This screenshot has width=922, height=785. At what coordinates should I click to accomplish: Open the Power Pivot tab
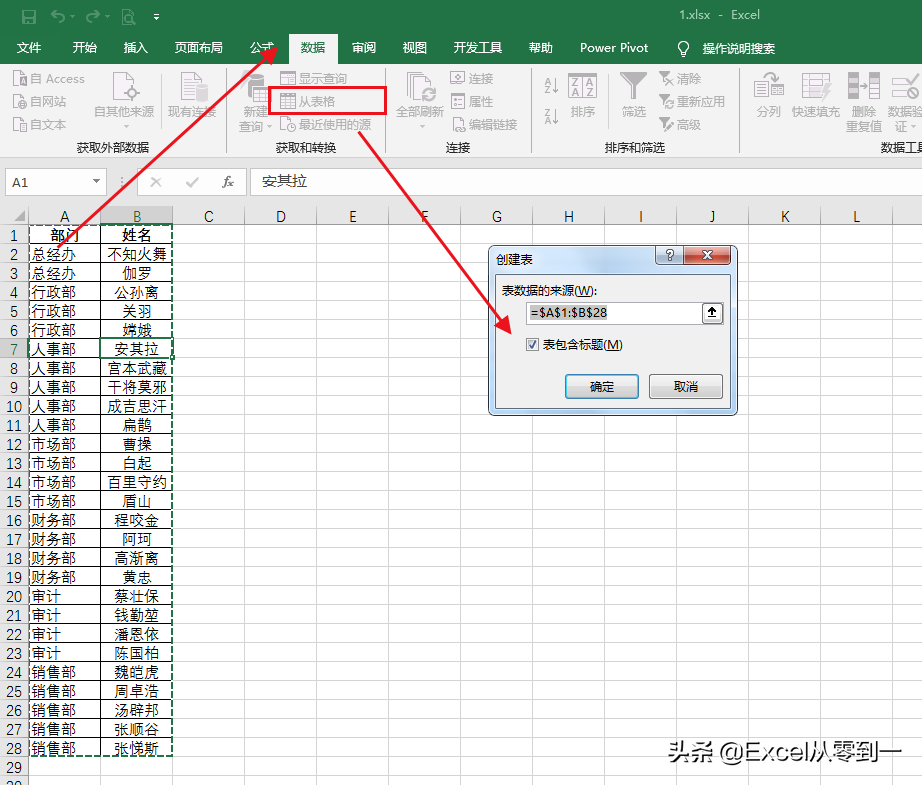614,48
